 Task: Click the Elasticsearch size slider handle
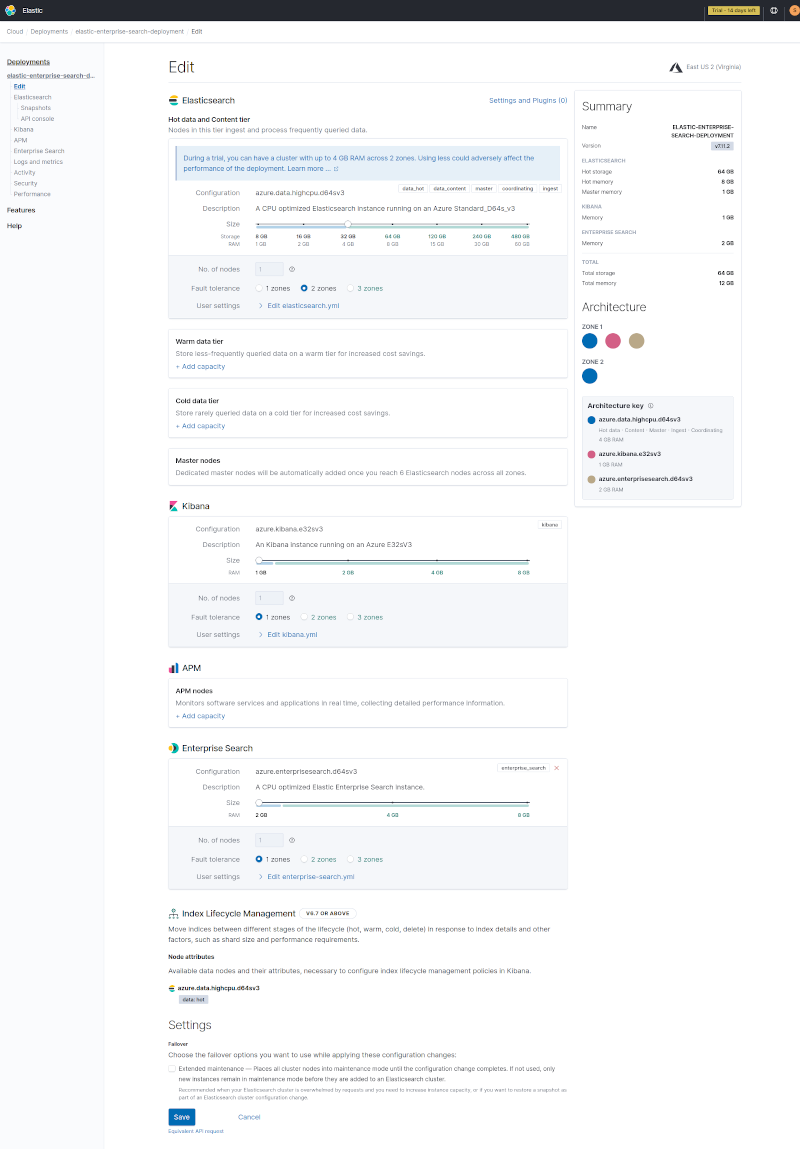[x=347, y=225]
